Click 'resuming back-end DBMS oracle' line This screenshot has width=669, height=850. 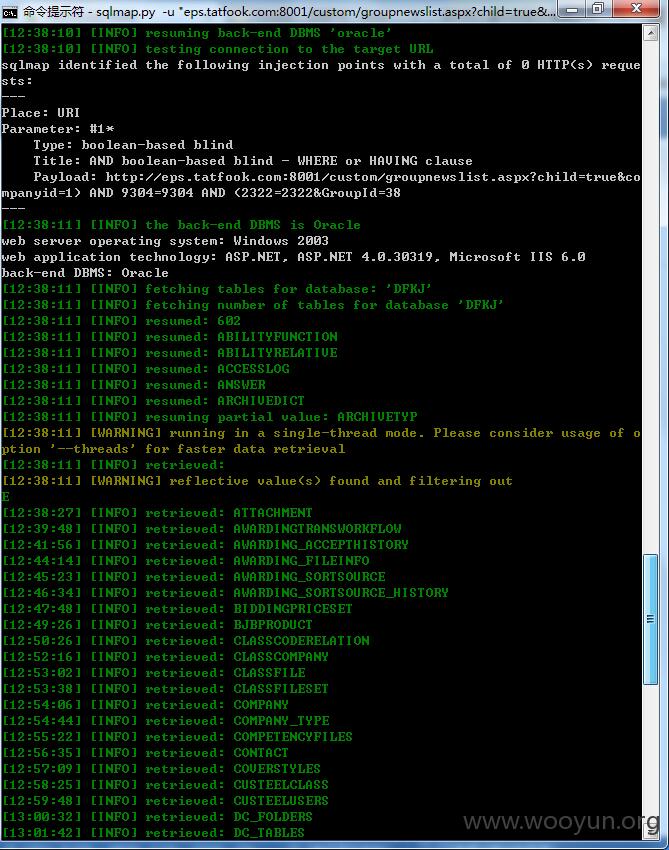[x=196, y=33]
